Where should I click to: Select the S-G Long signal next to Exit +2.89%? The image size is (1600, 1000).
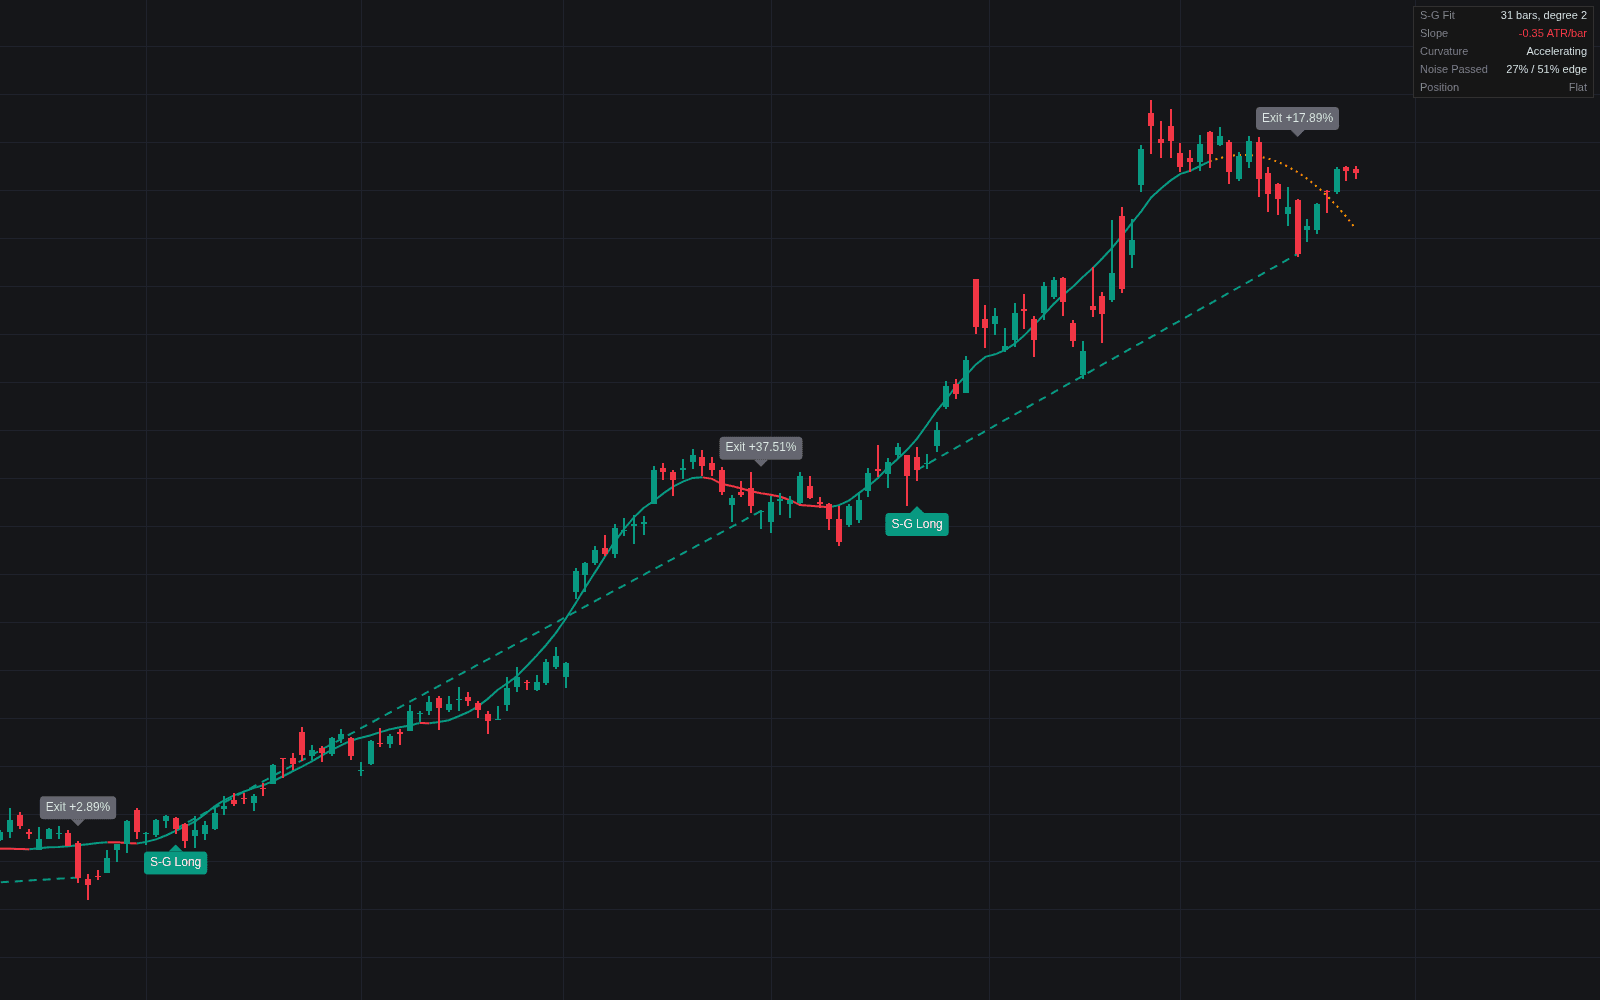pos(176,862)
